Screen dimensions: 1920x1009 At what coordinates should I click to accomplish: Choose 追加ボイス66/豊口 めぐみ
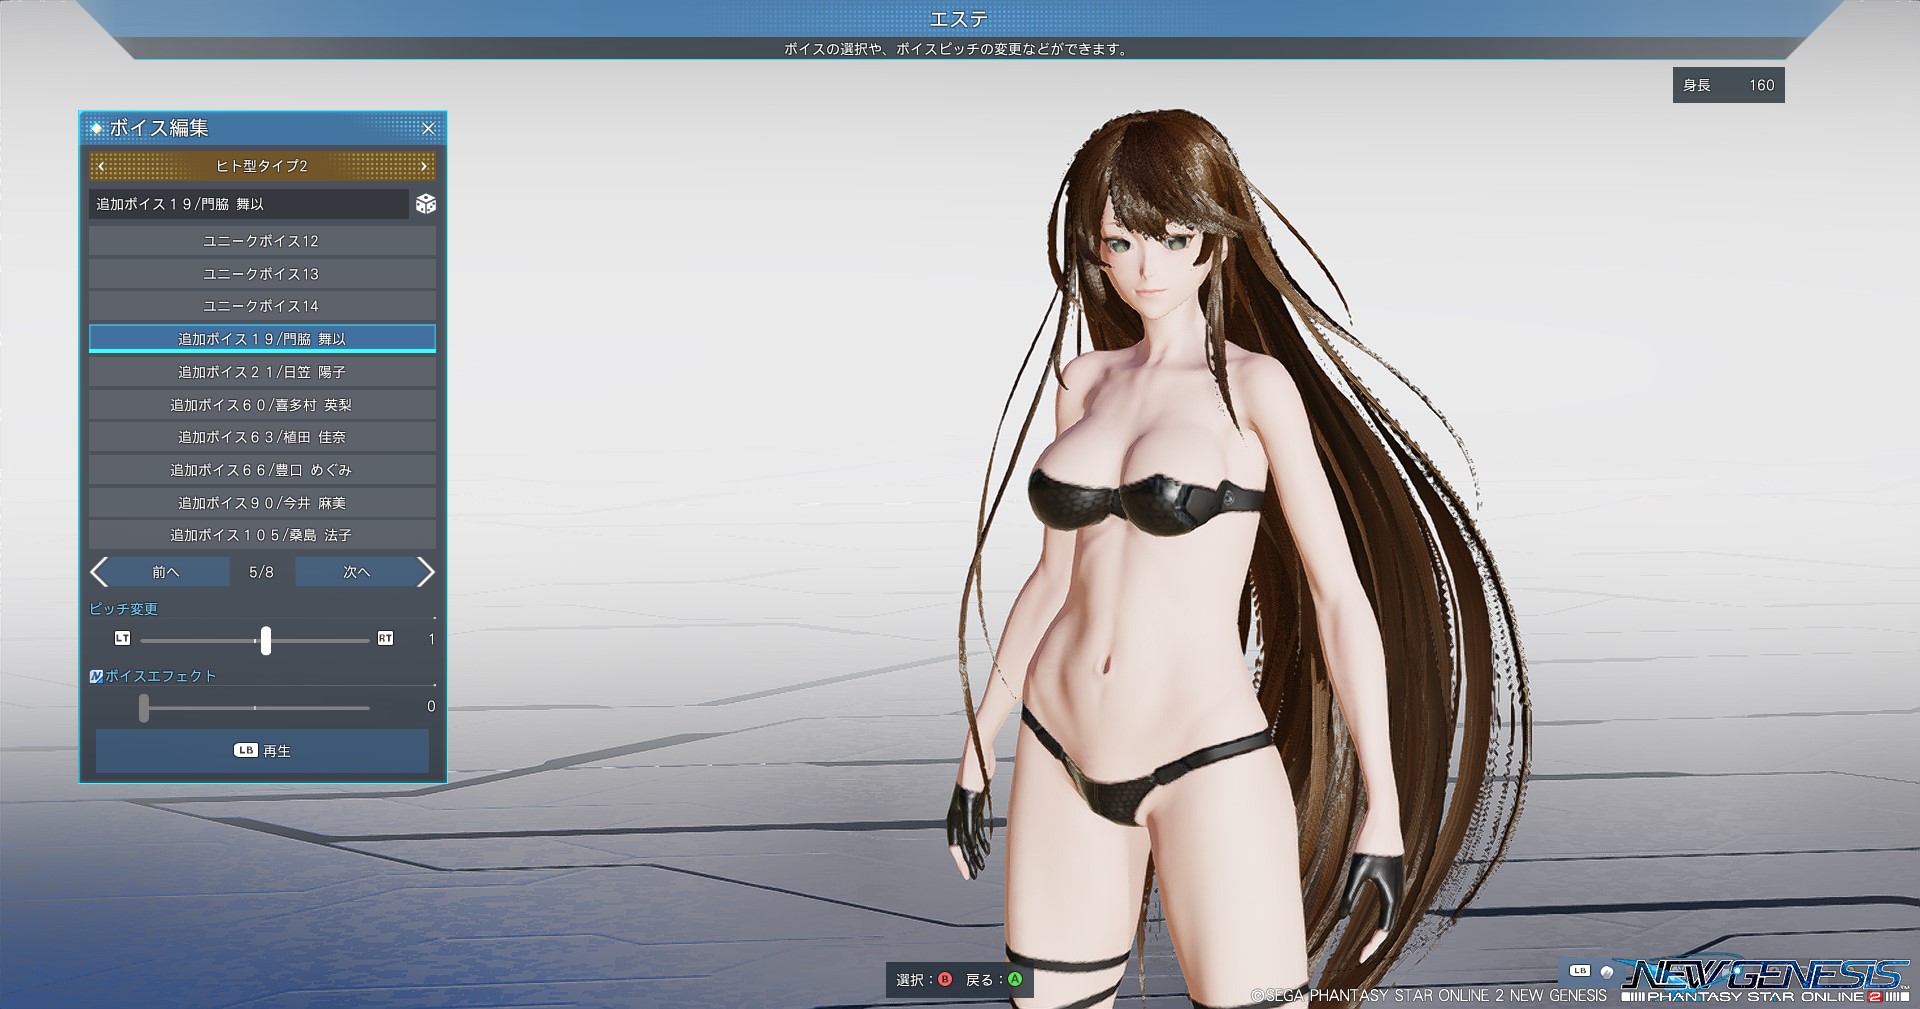262,470
